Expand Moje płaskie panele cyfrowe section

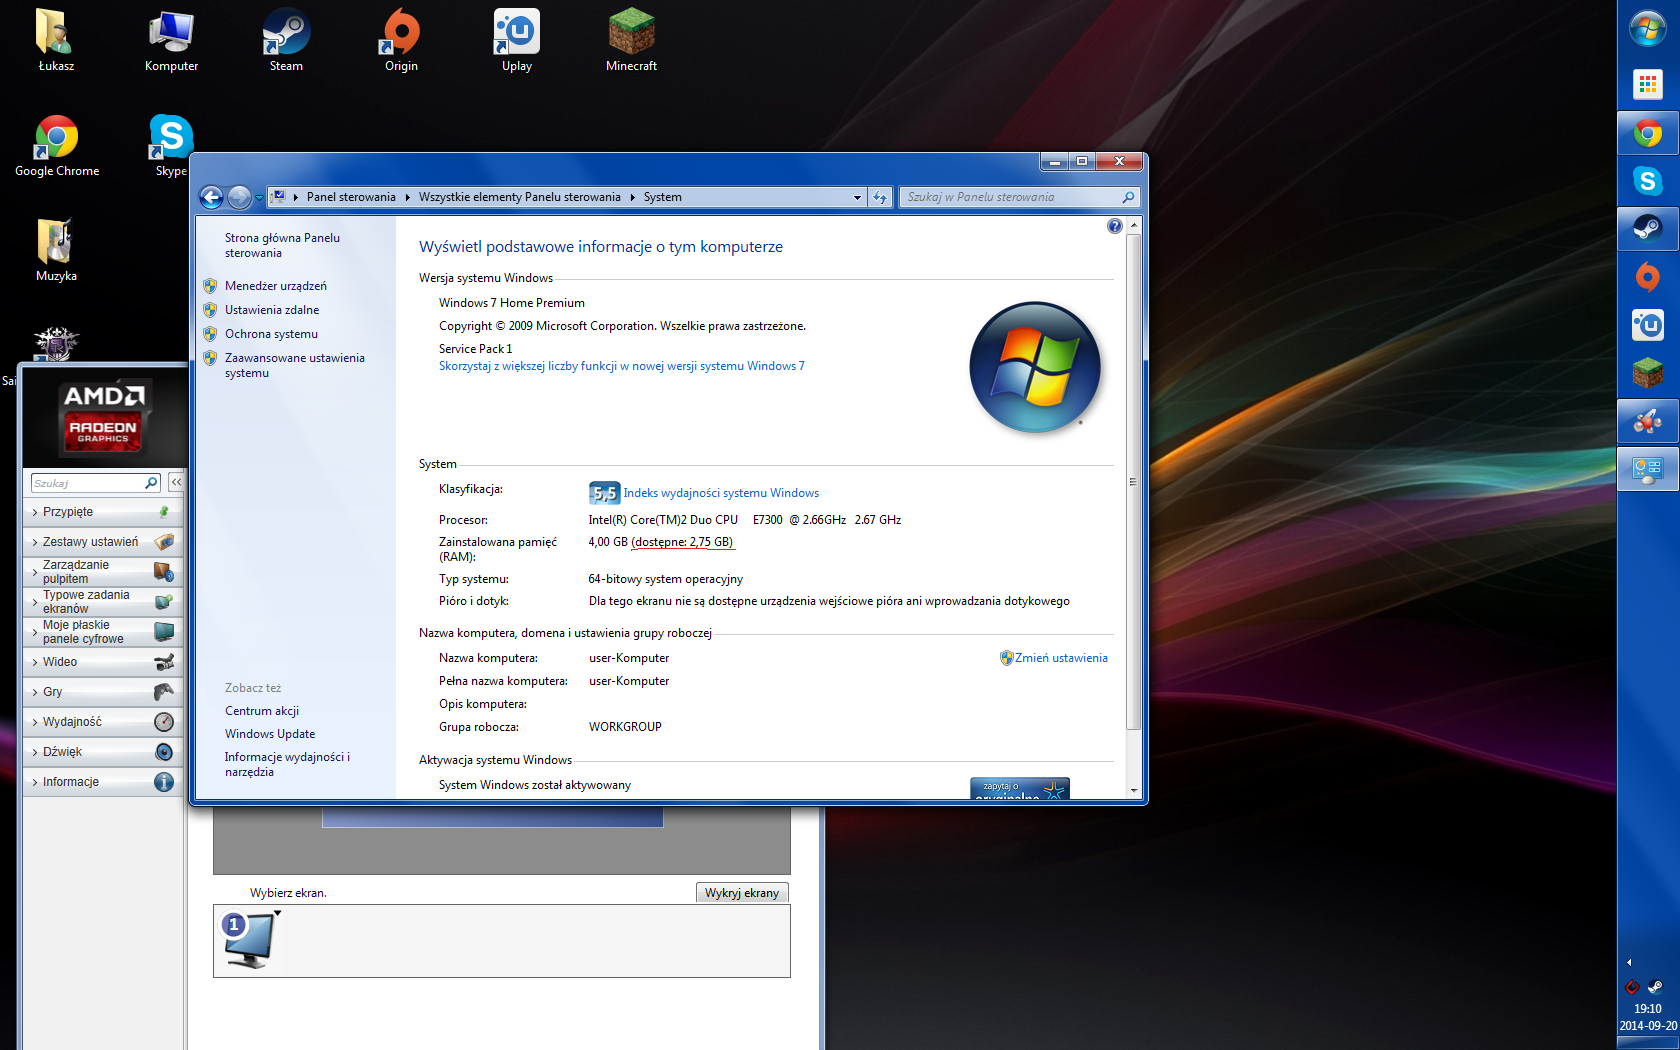tap(103, 632)
